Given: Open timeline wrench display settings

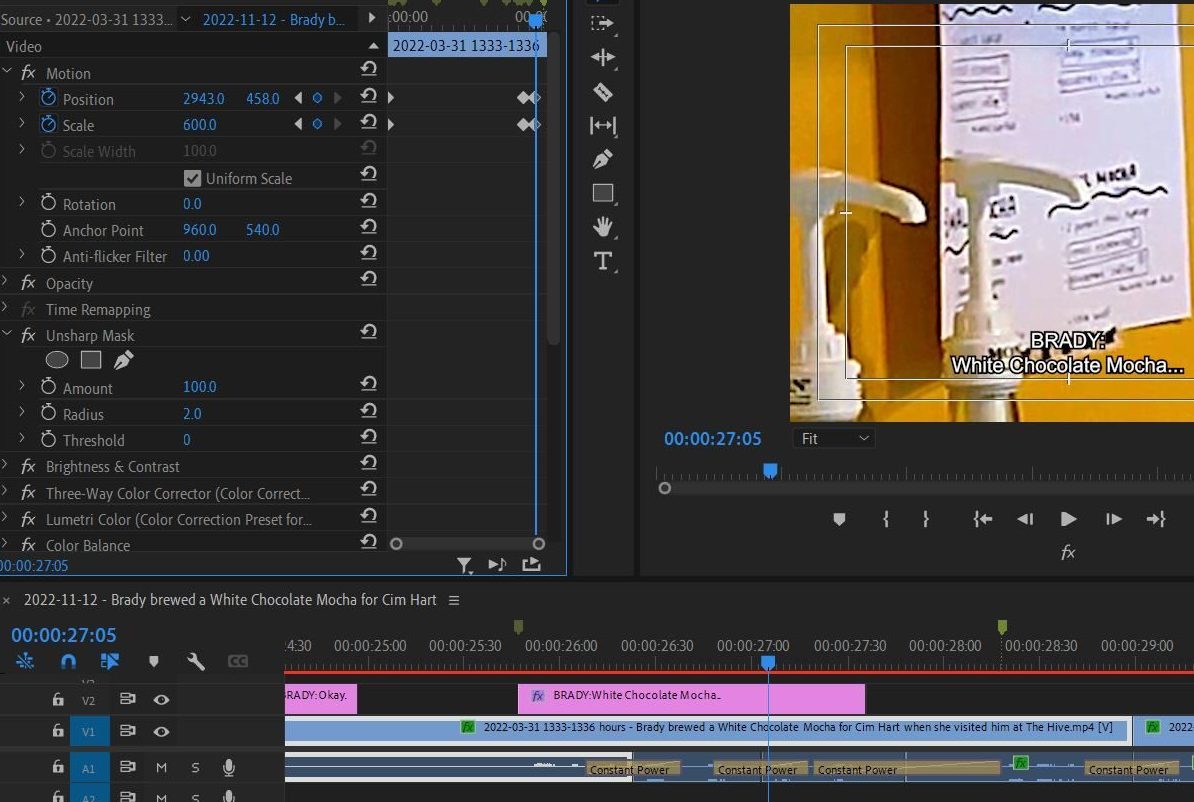Looking at the screenshot, I should 196,661.
